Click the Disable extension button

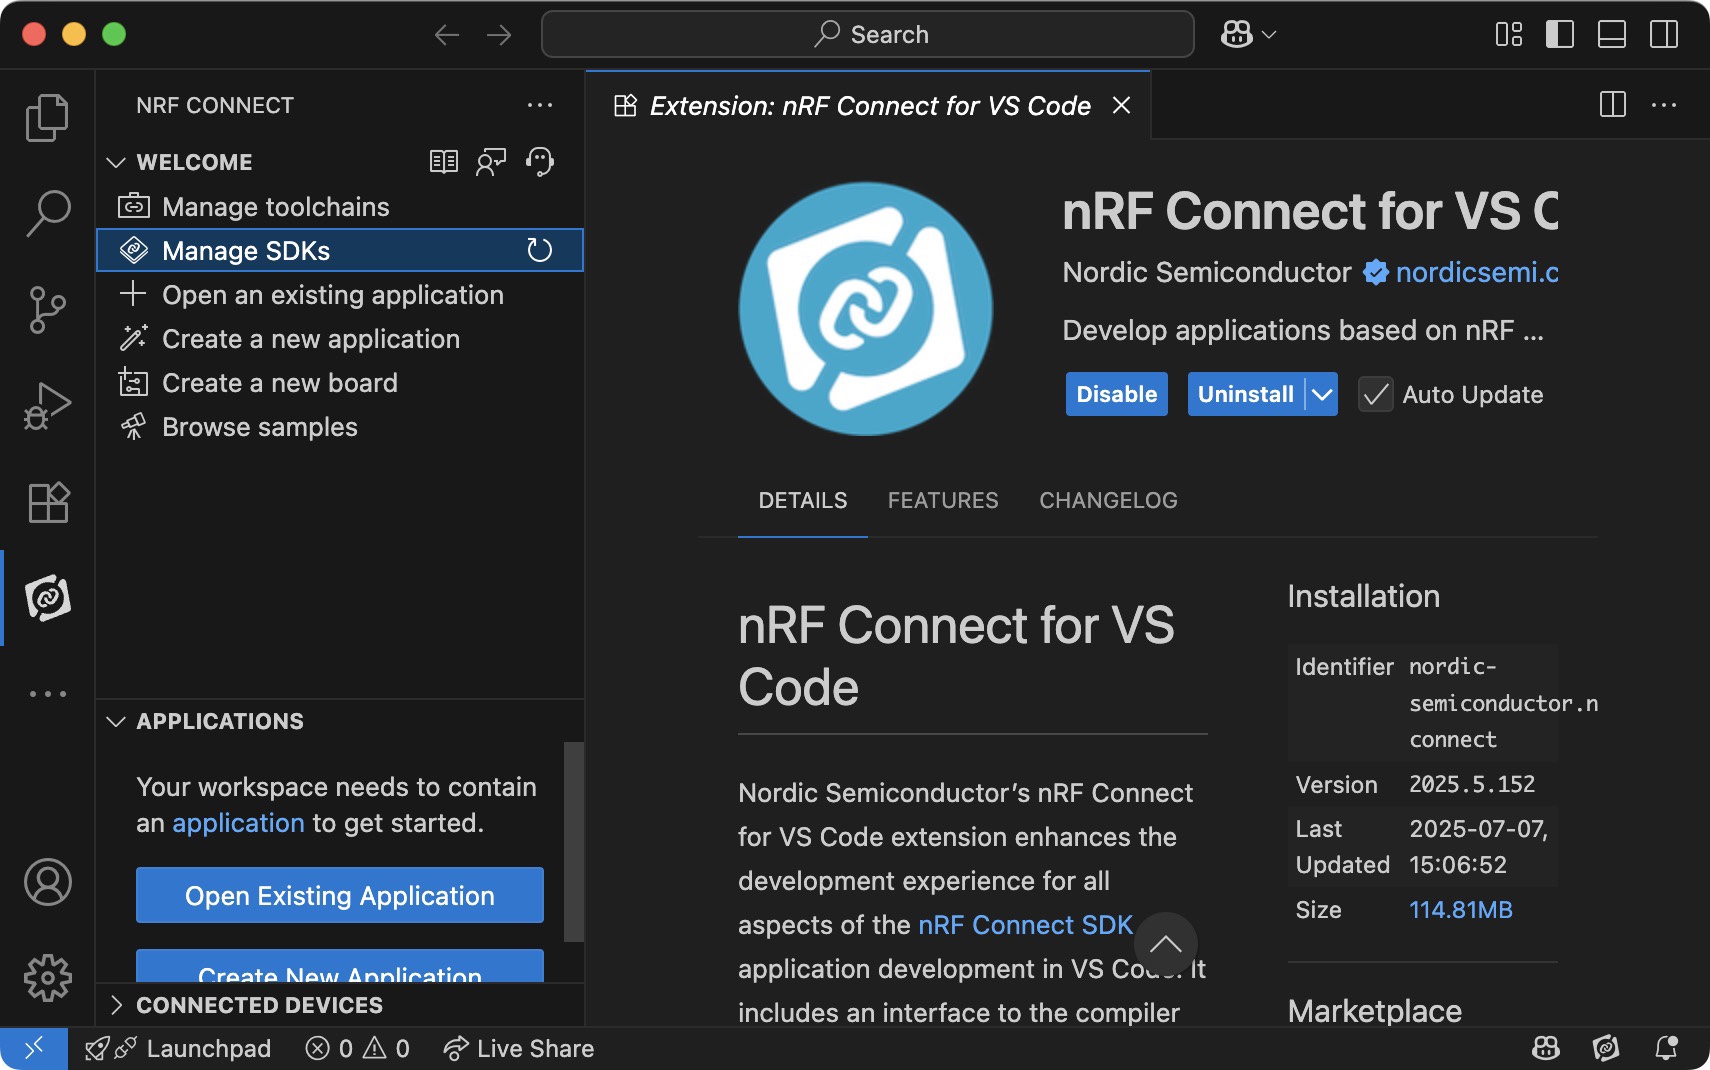[1116, 395]
